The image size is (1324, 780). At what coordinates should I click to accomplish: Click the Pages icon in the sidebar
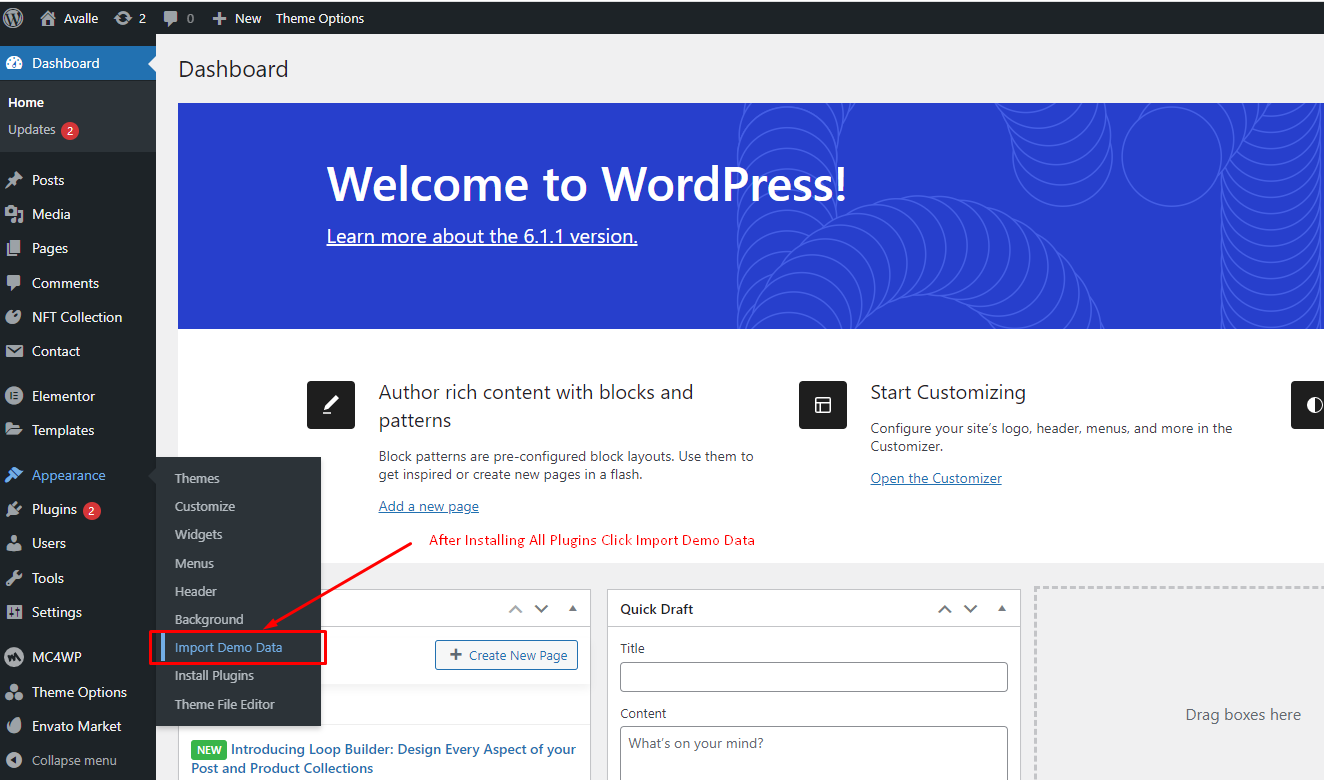pyautogui.click(x=14, y=248)
